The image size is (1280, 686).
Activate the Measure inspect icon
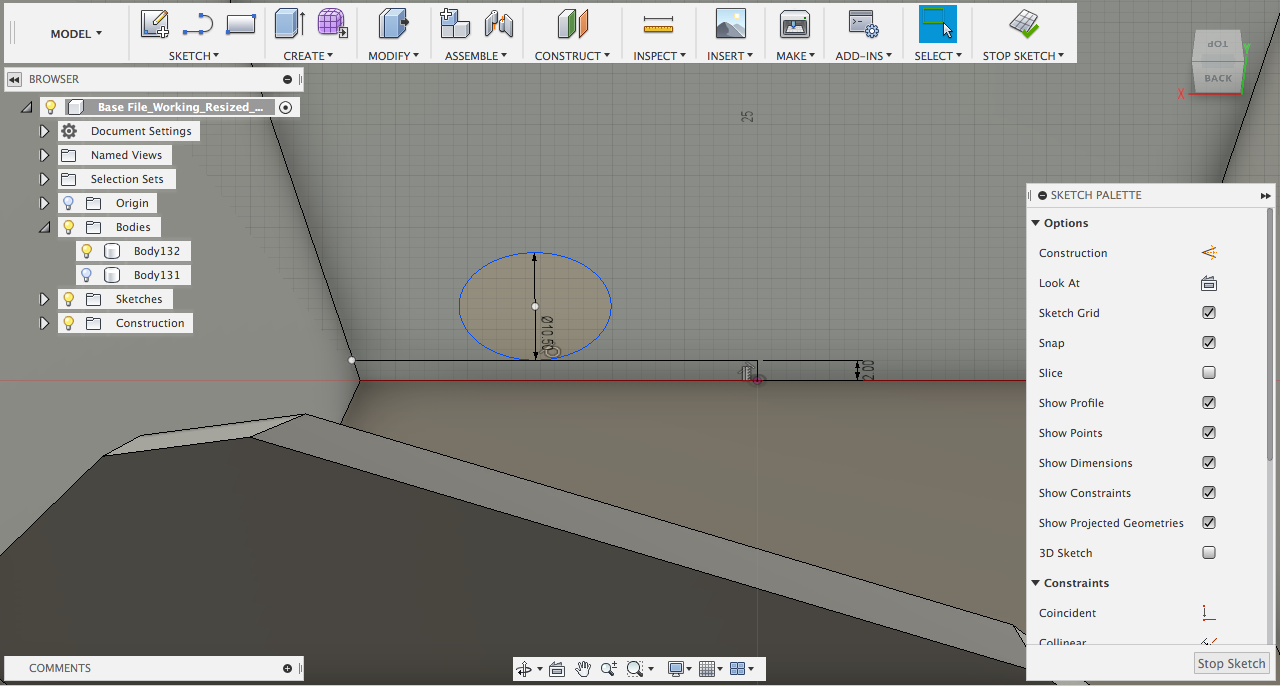[x=658, y=24]
